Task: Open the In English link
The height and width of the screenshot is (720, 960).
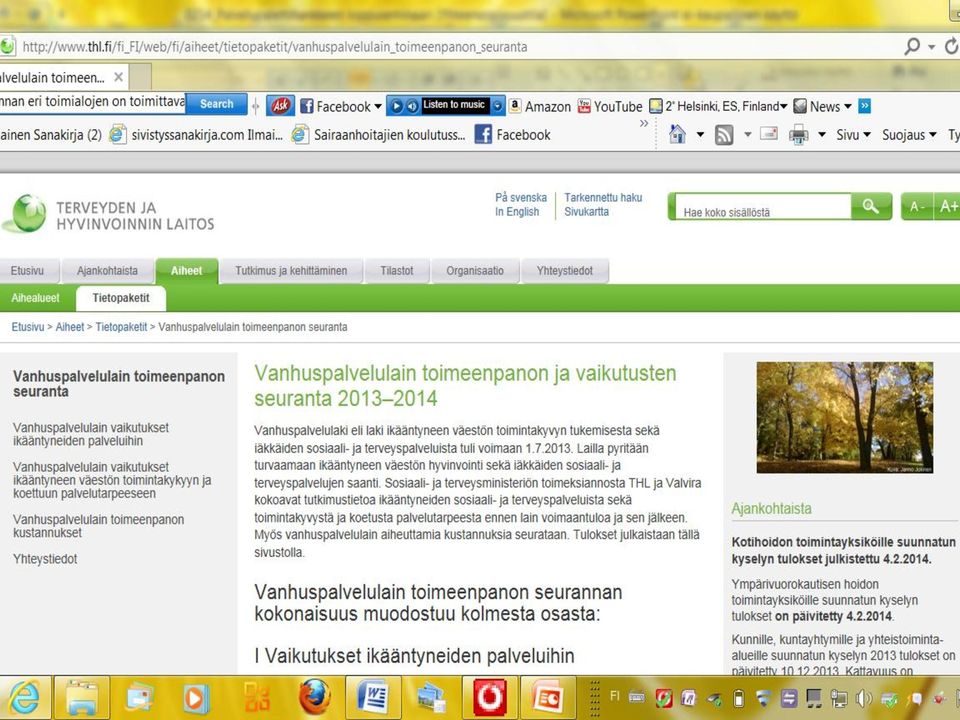Action: pos(517,212)
